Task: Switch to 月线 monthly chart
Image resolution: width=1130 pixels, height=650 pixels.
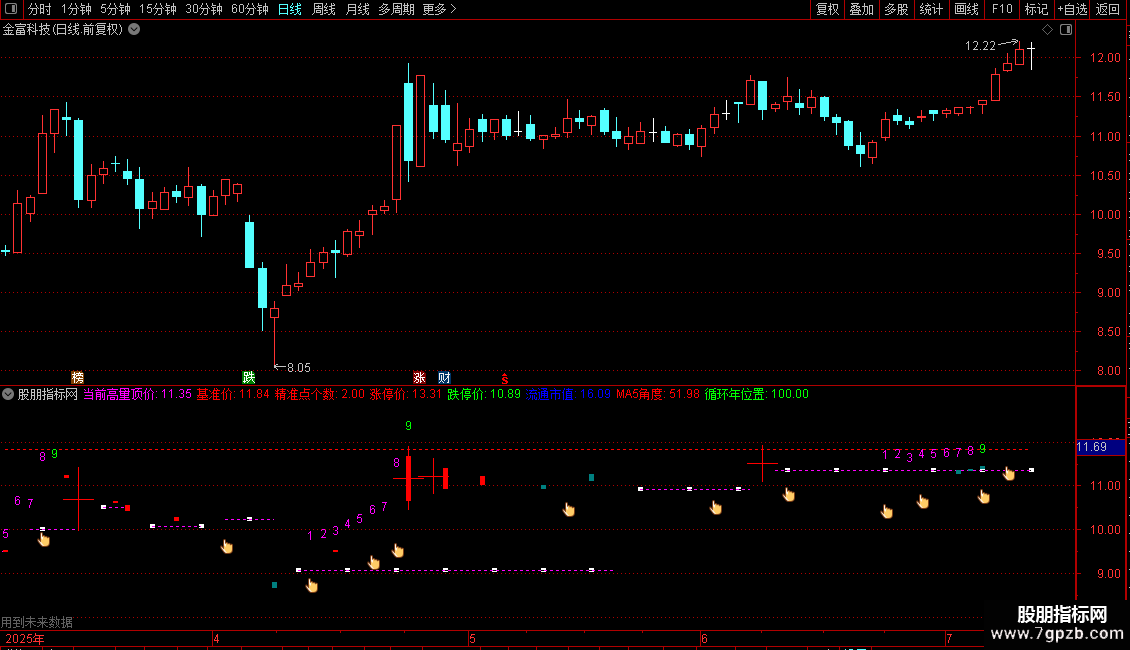Action: tap(357, 9)
